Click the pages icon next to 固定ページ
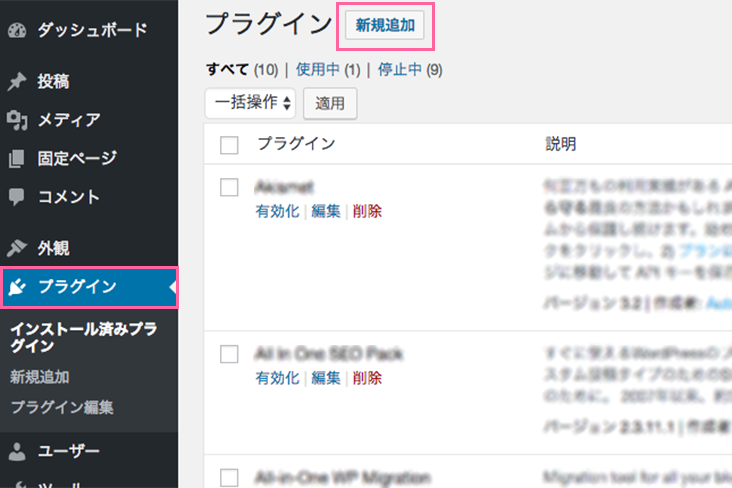This screenshot has height=488, width=732. click(16, 159)
